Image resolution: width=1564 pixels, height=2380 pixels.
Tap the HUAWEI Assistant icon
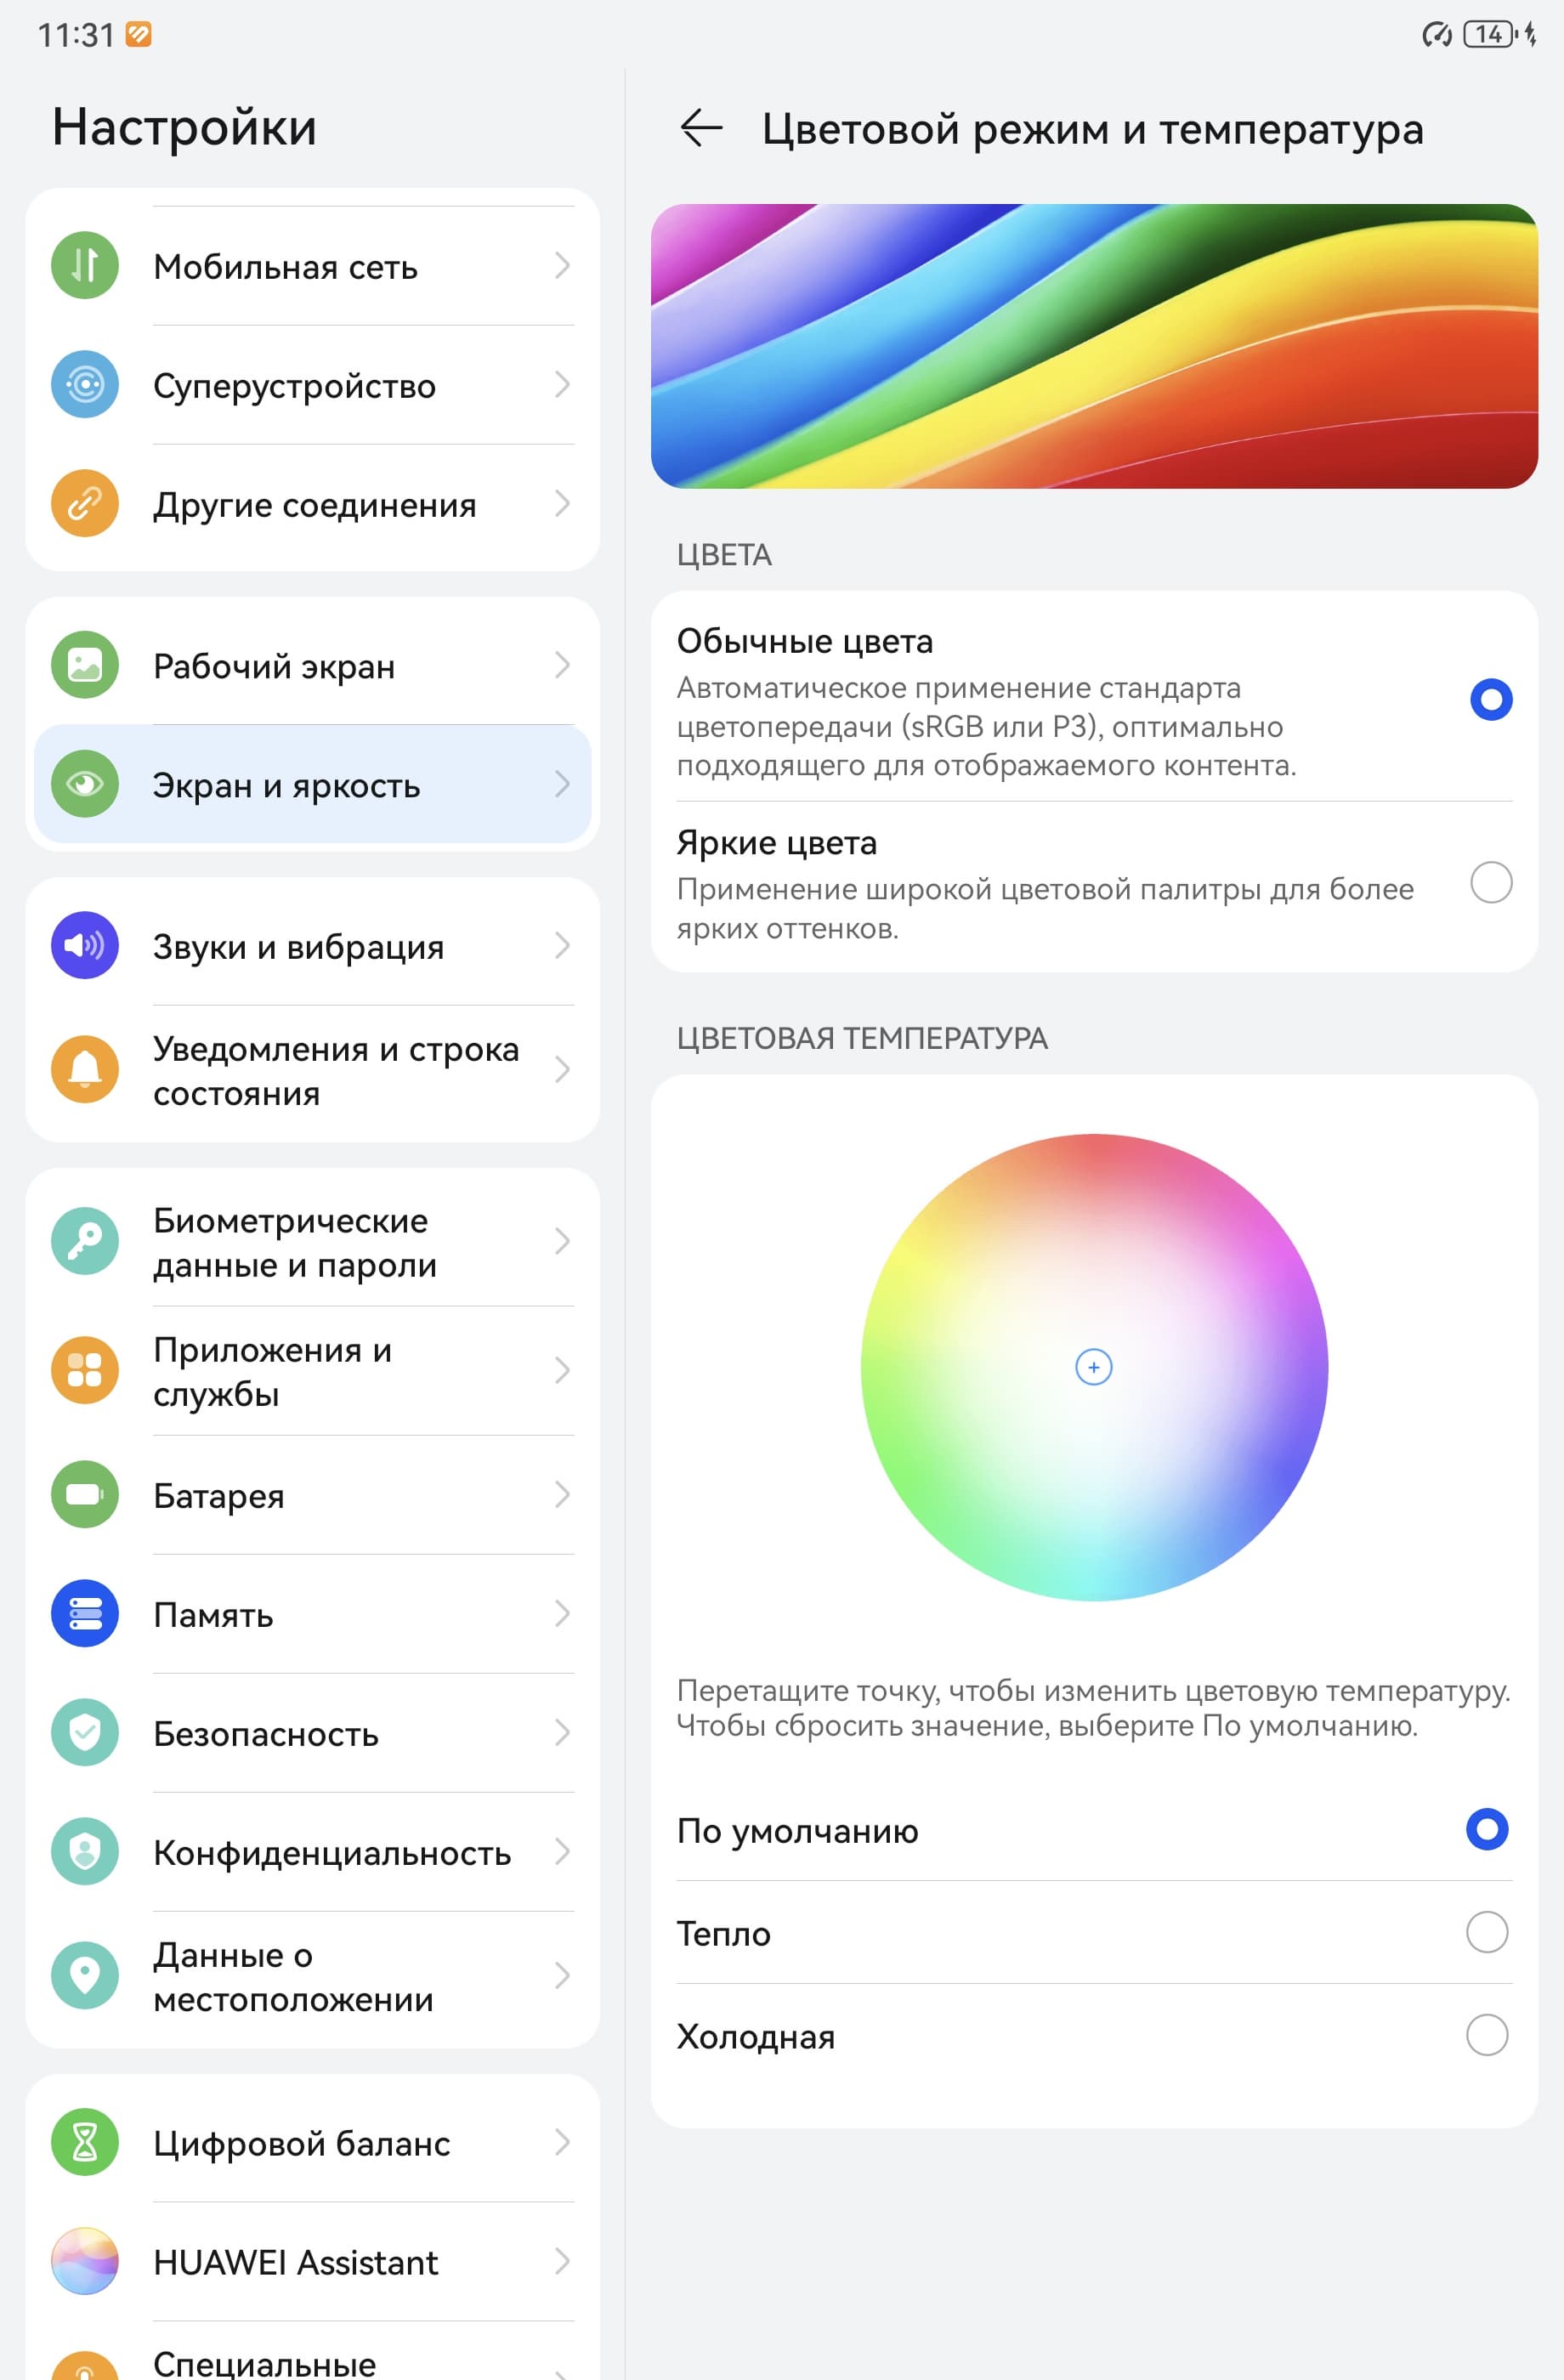coord(85,2261)
